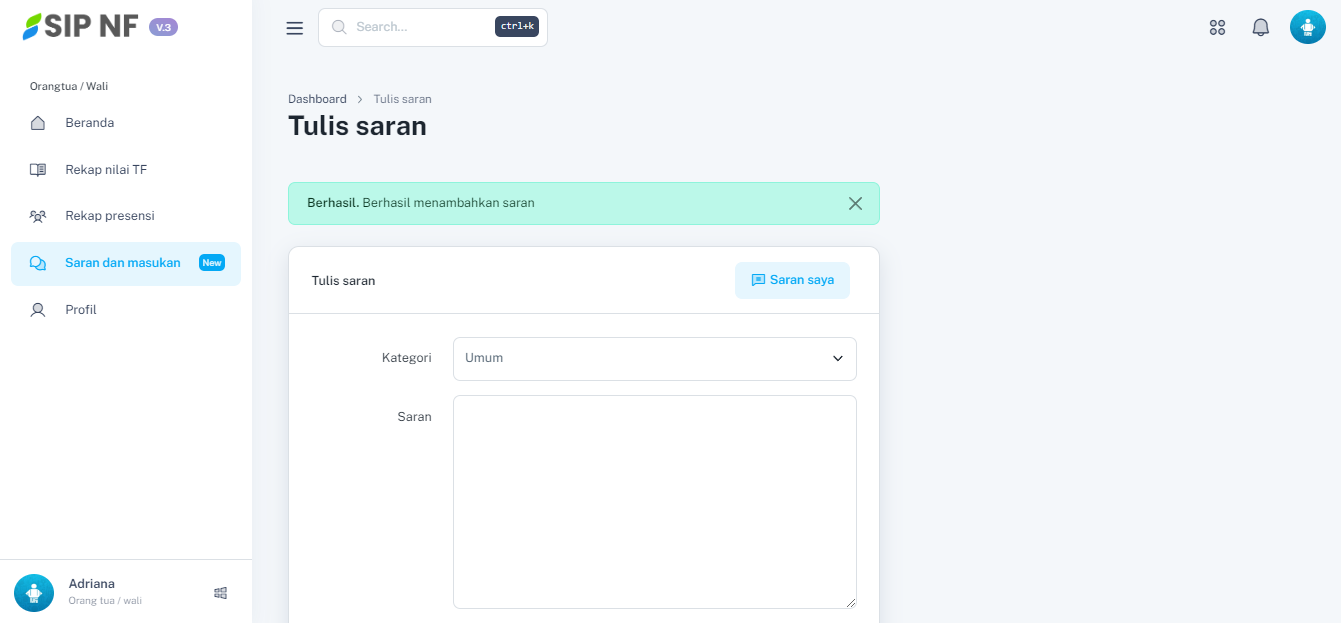
Task: Click the sidebar footer icon beside Adriana
Action: click(x=221, y=593)
